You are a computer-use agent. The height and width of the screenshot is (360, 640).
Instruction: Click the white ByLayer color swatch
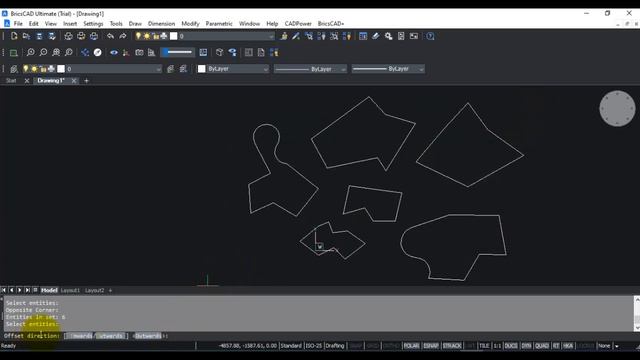click(x=202, y=69)
